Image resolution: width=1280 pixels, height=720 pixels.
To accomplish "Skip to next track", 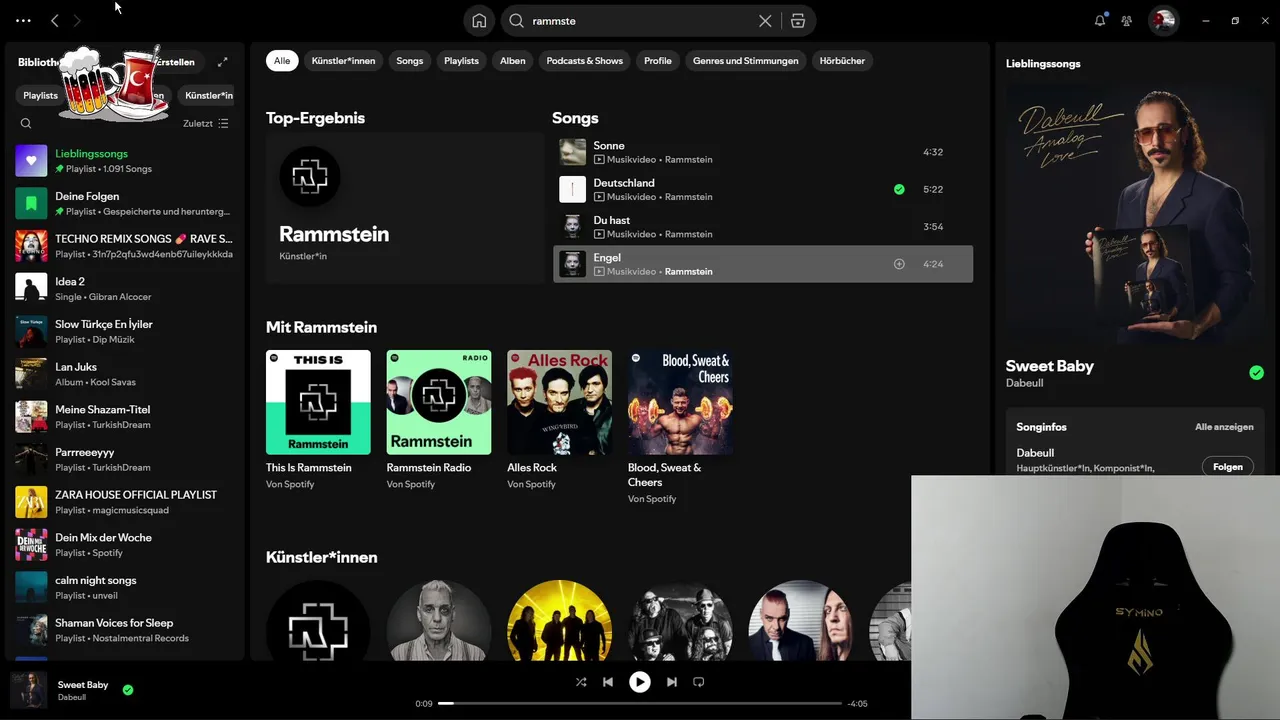I will click(672, 682).
